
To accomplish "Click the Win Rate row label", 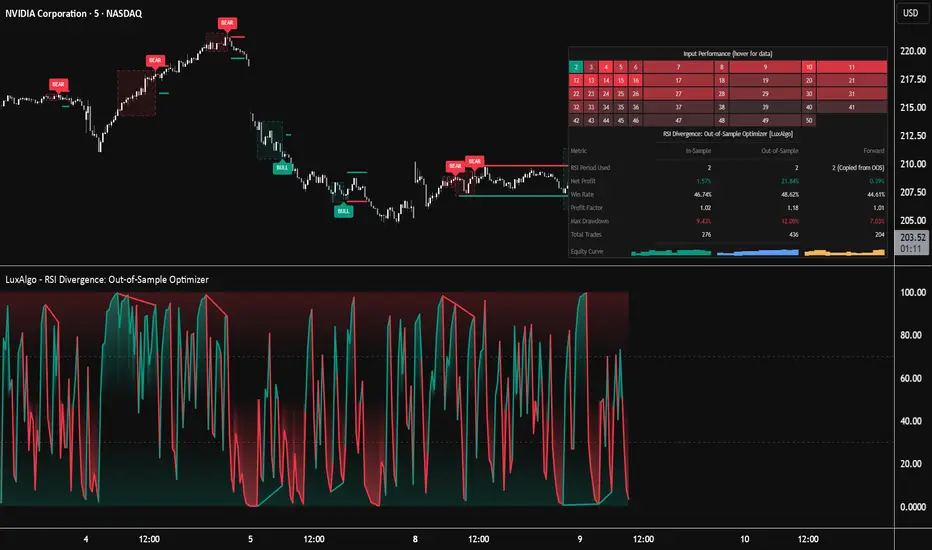I will (x=582, y=194).
